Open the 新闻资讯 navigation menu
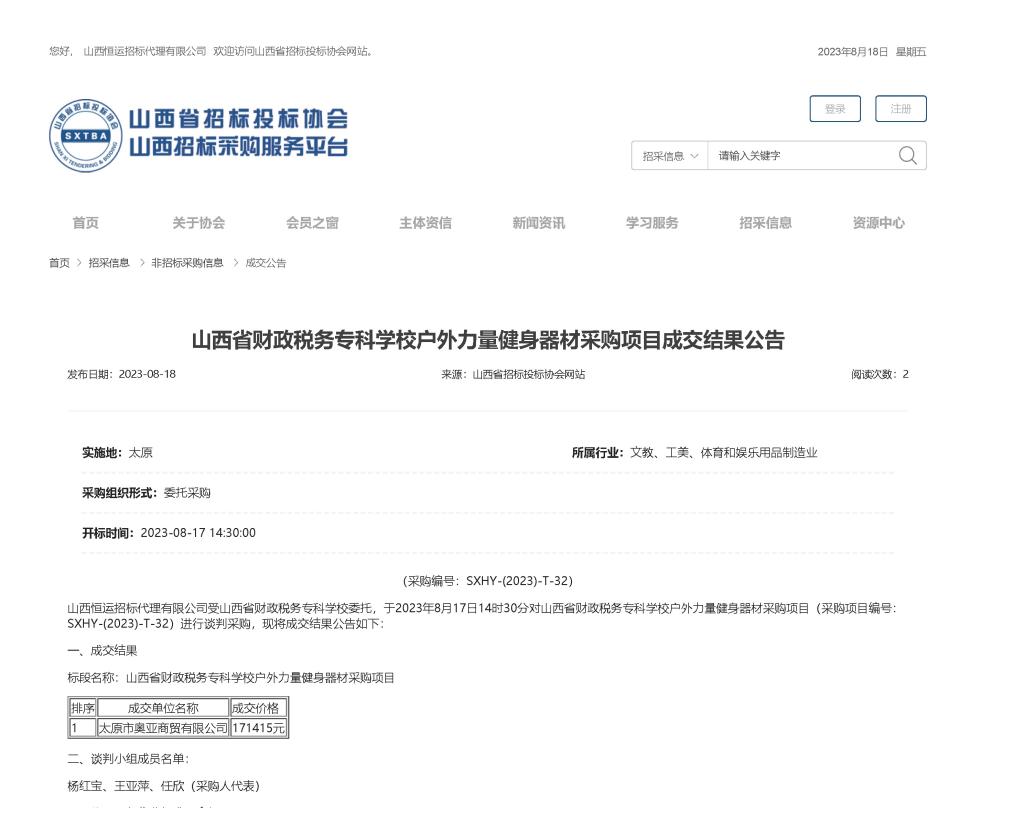Viewport: 1024px width, 835px height. pyautogui.click(x=538, y=223)
